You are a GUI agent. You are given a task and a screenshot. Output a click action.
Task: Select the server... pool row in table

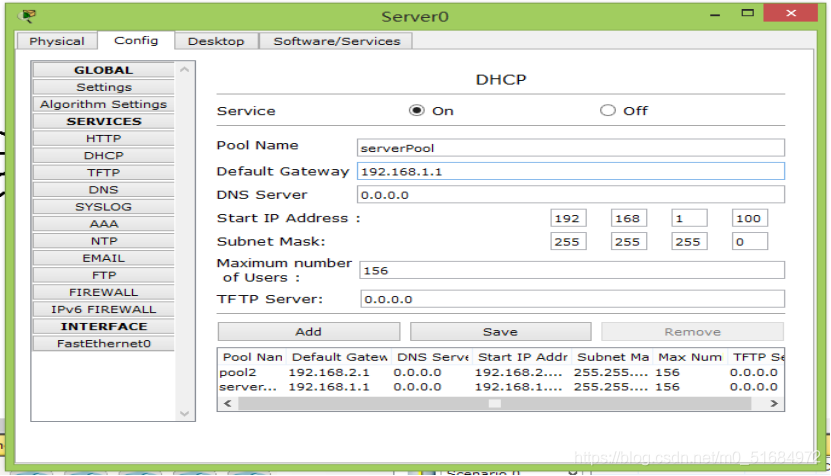tap(500, 387)
